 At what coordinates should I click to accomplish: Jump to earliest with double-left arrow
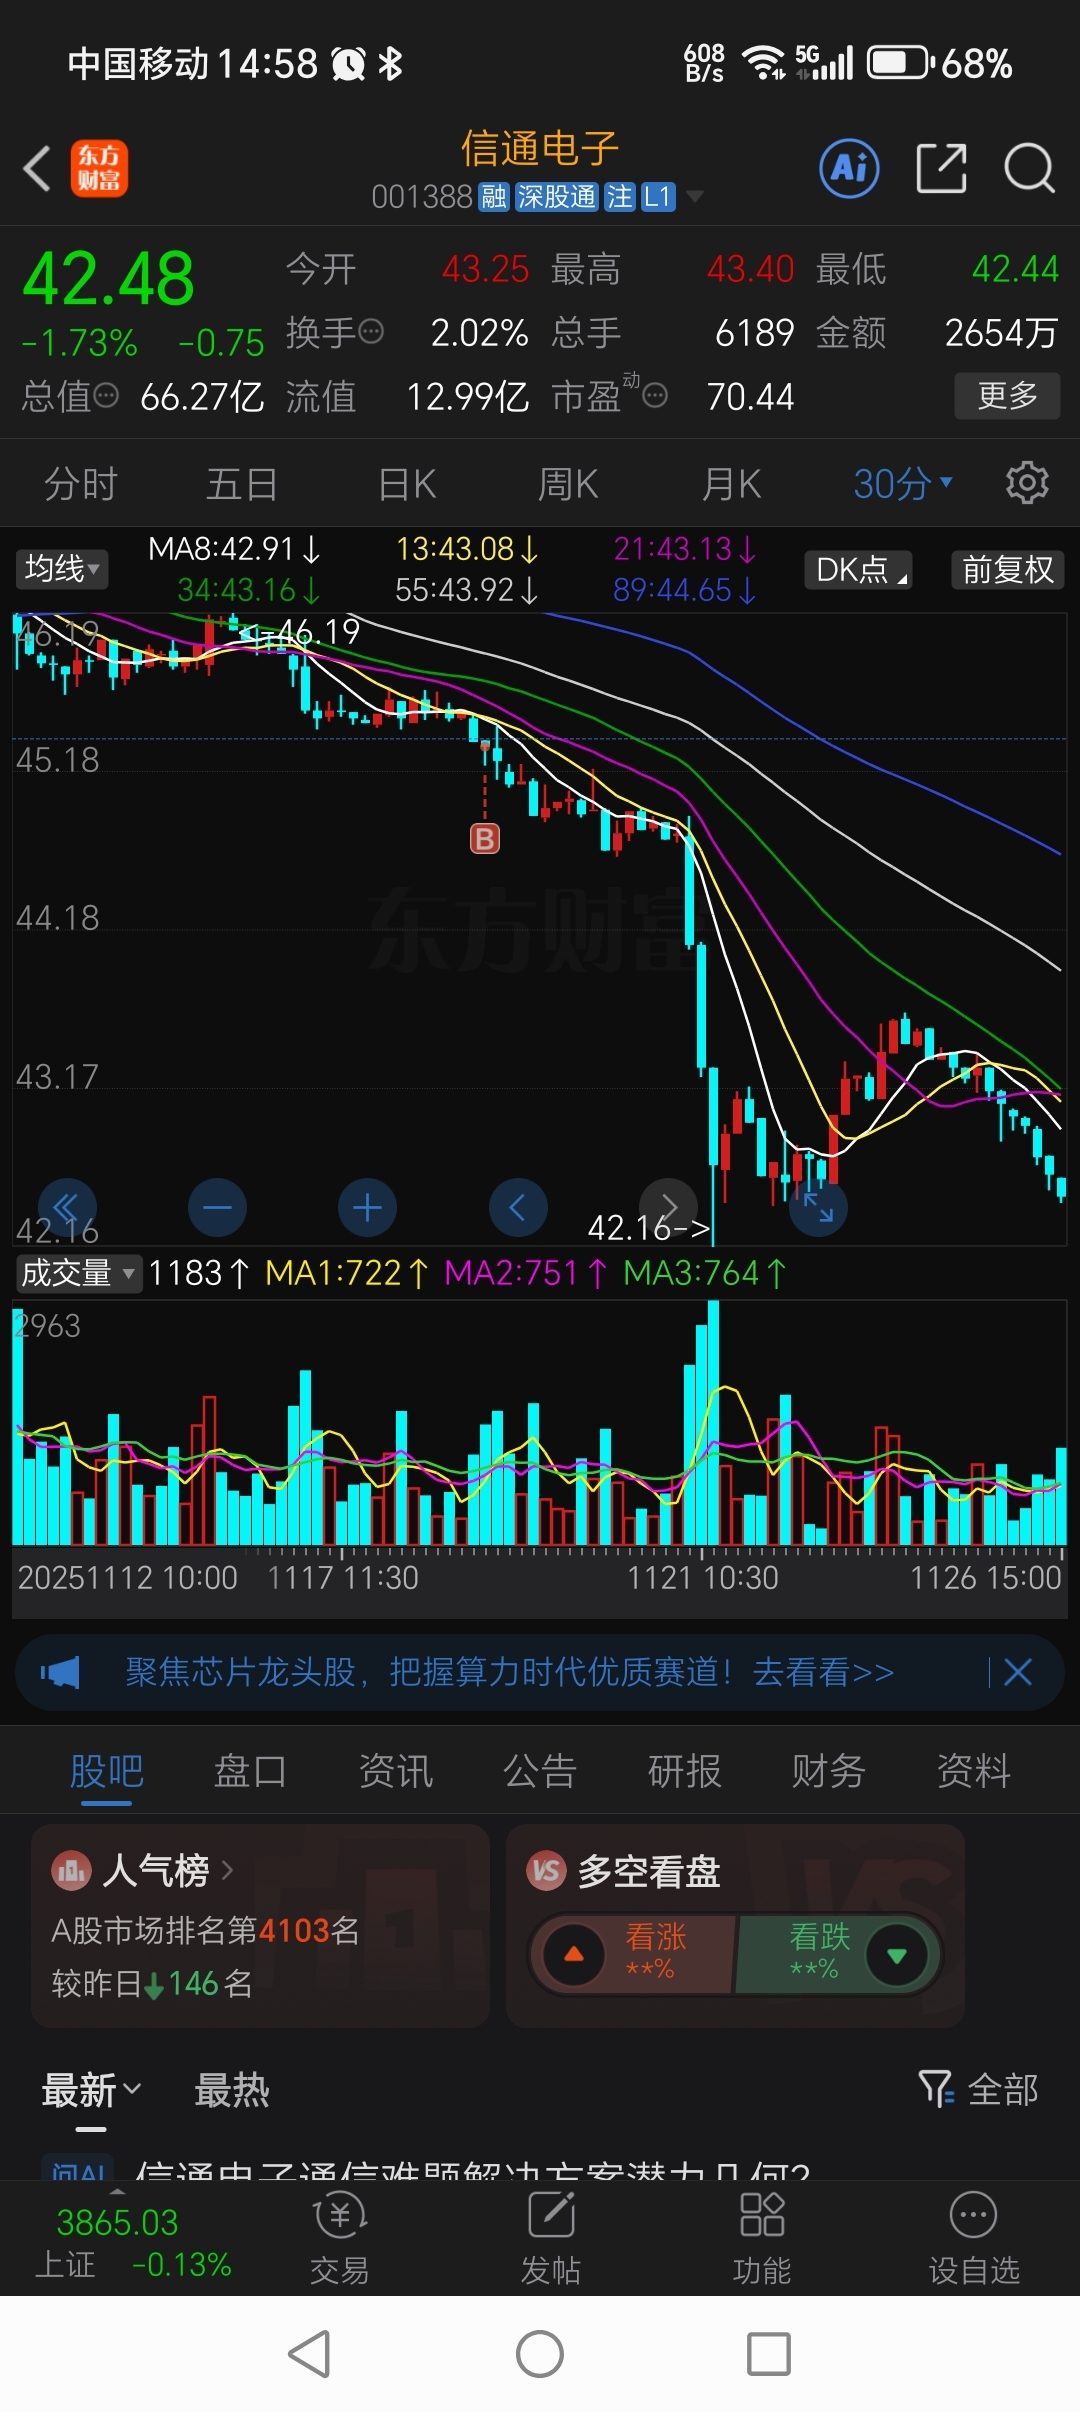tap(67, 1207)
